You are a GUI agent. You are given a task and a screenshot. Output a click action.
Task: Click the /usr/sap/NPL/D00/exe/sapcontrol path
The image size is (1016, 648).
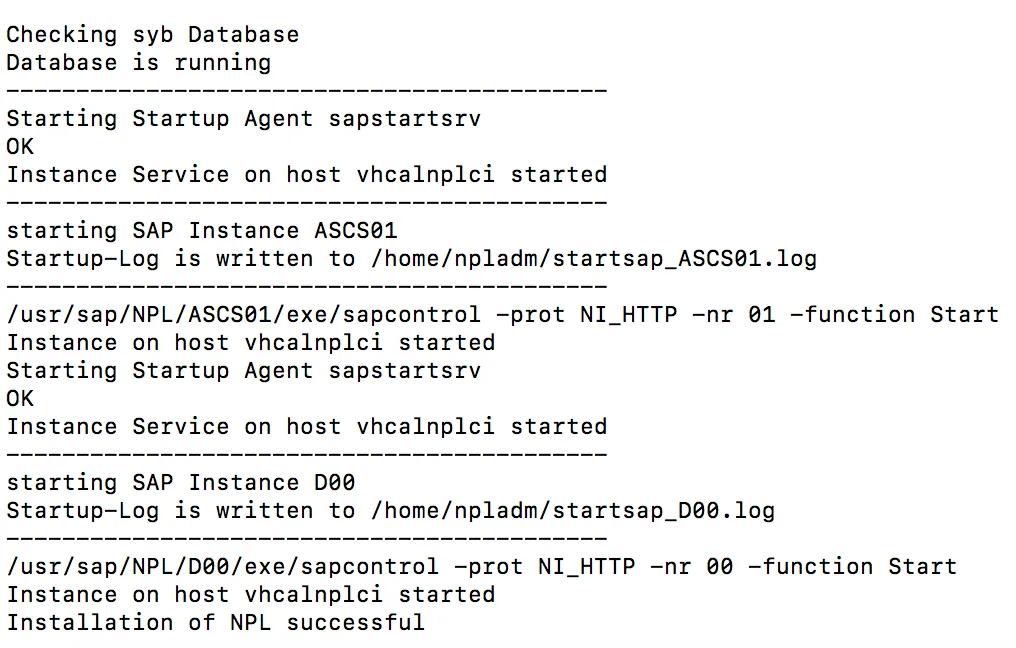222,567
